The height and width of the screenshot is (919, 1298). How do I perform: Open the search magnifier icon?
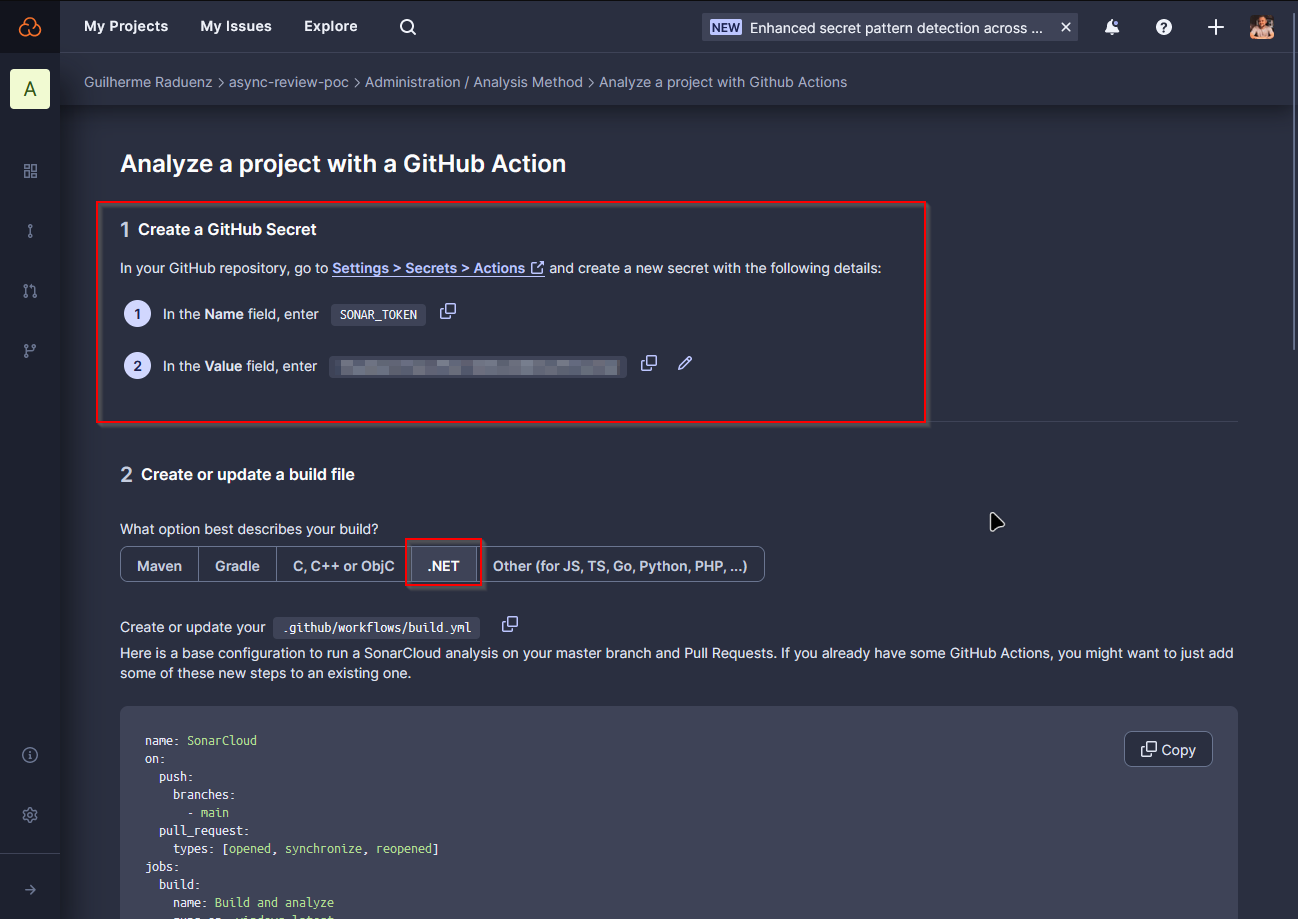click(x=408, y=27)
